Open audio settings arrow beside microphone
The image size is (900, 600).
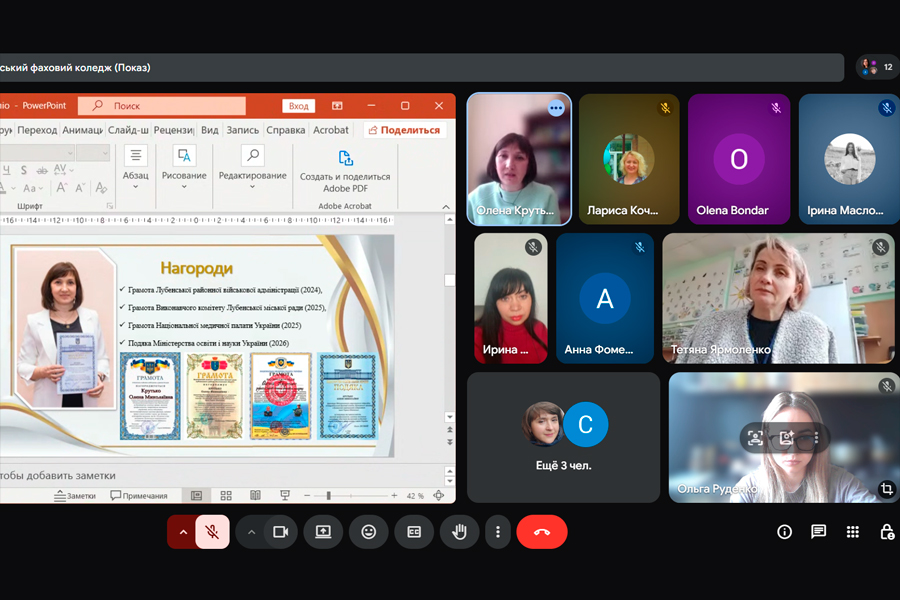coord(183,532)
